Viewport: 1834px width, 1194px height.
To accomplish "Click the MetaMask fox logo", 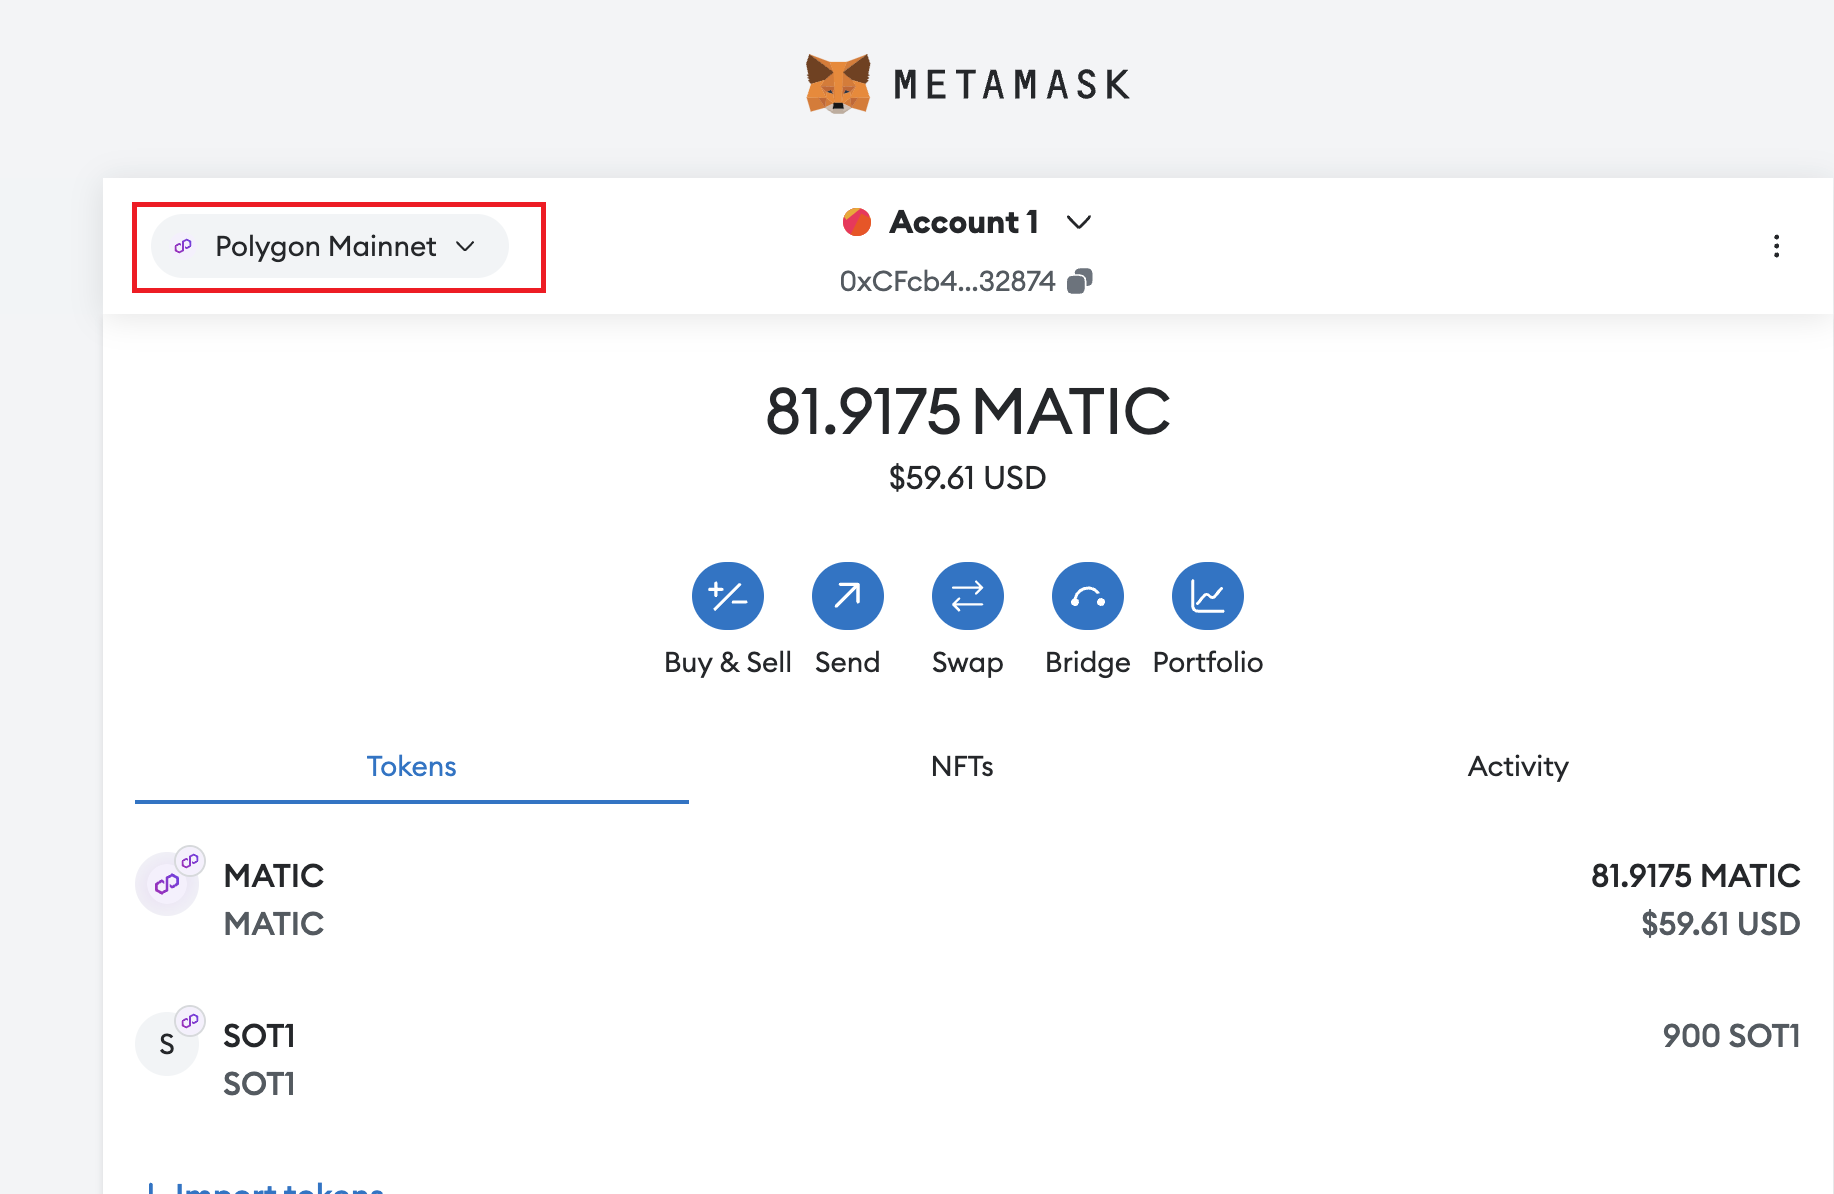I will 838,84.
